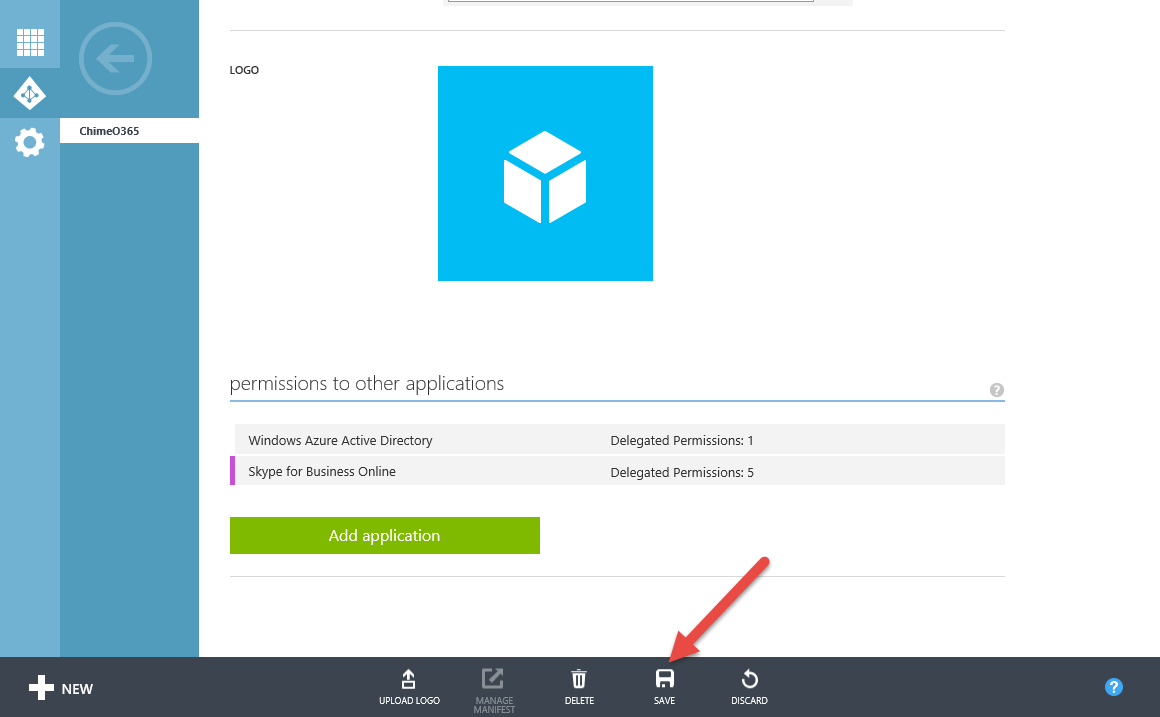Screen dimensions: 1160x717
Task: Select the Active Directory diamond icon
Action: pyautogui.click(x=30, y=93)
